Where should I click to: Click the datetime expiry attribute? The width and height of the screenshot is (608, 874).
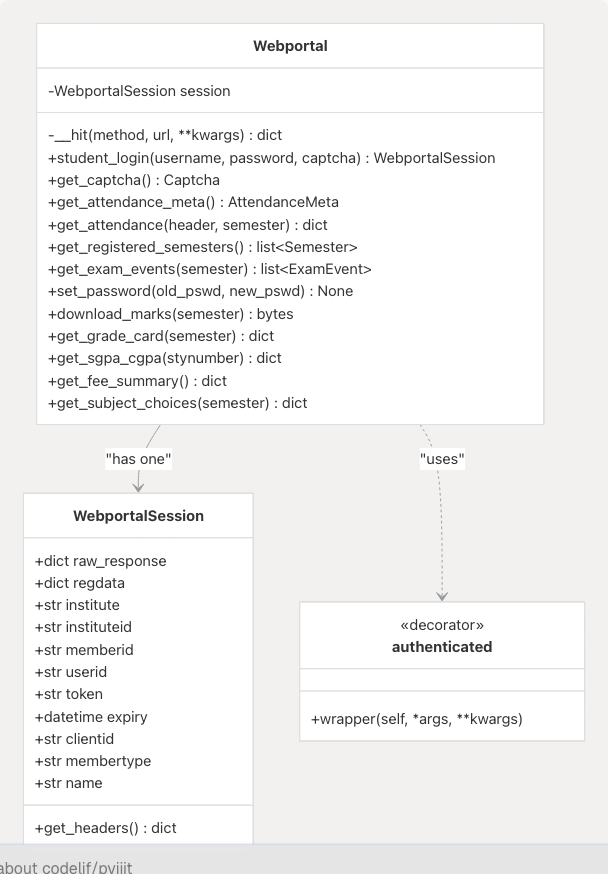[x=92, y=716]
